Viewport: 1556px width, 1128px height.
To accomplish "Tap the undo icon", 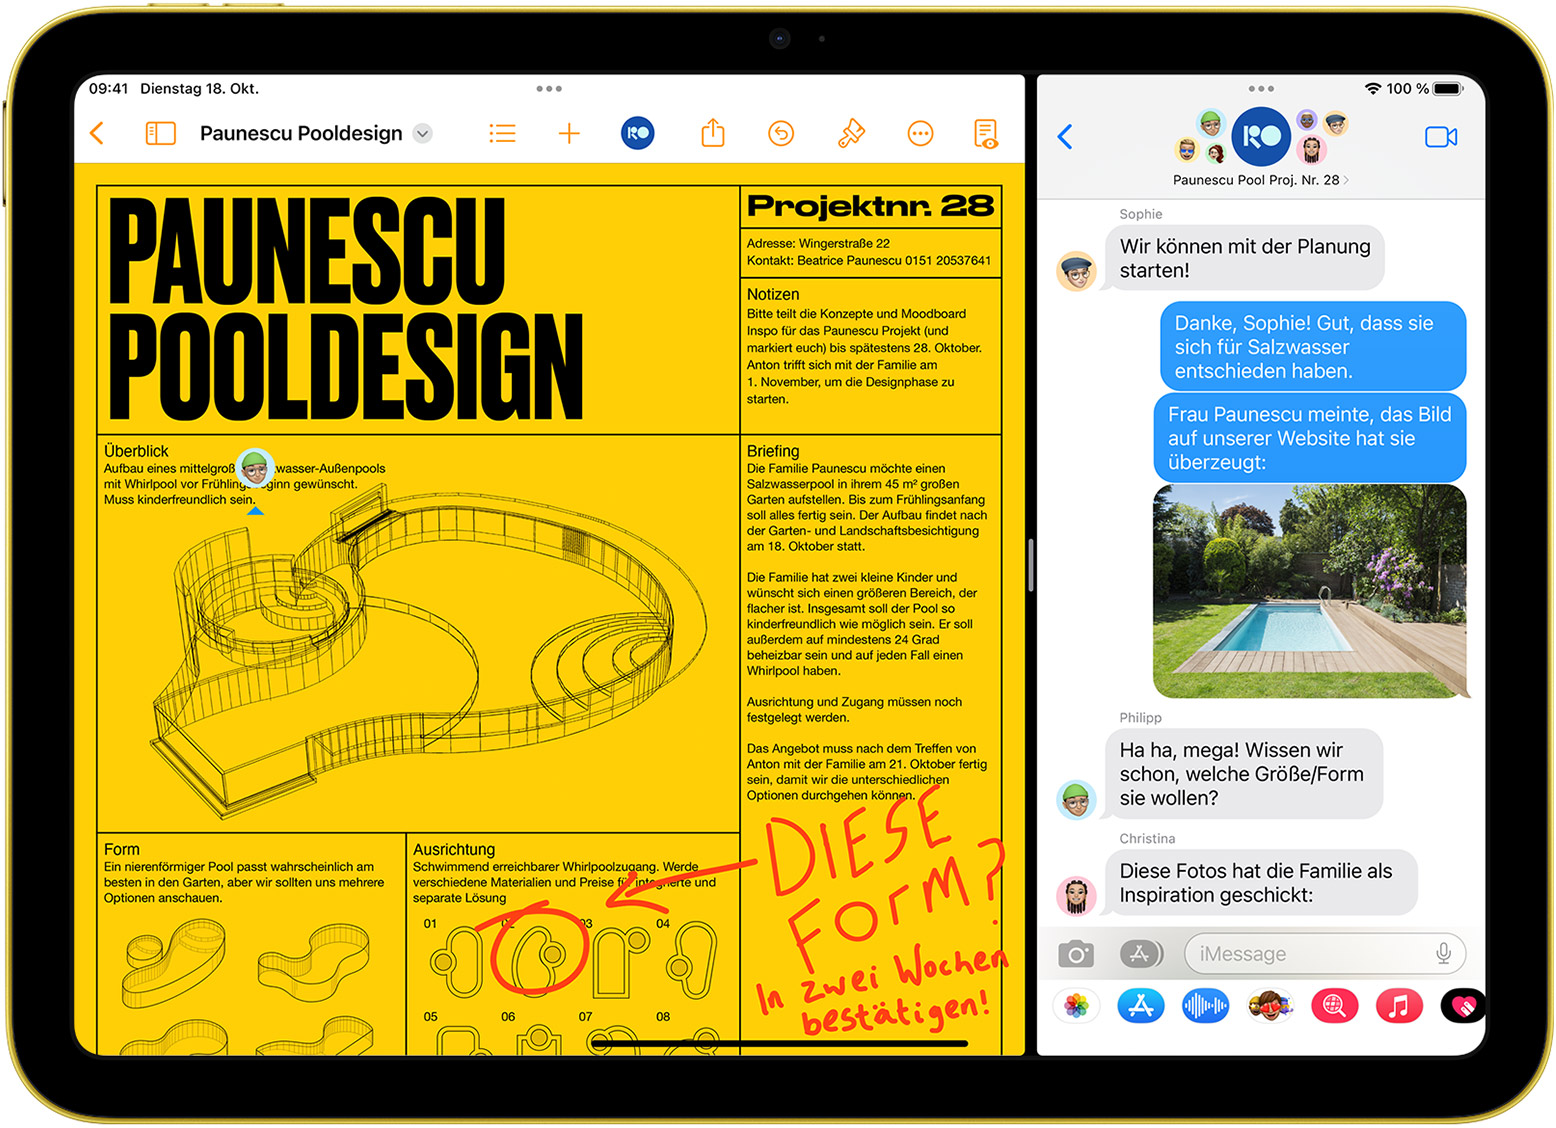I will click(x=781, y=133).
